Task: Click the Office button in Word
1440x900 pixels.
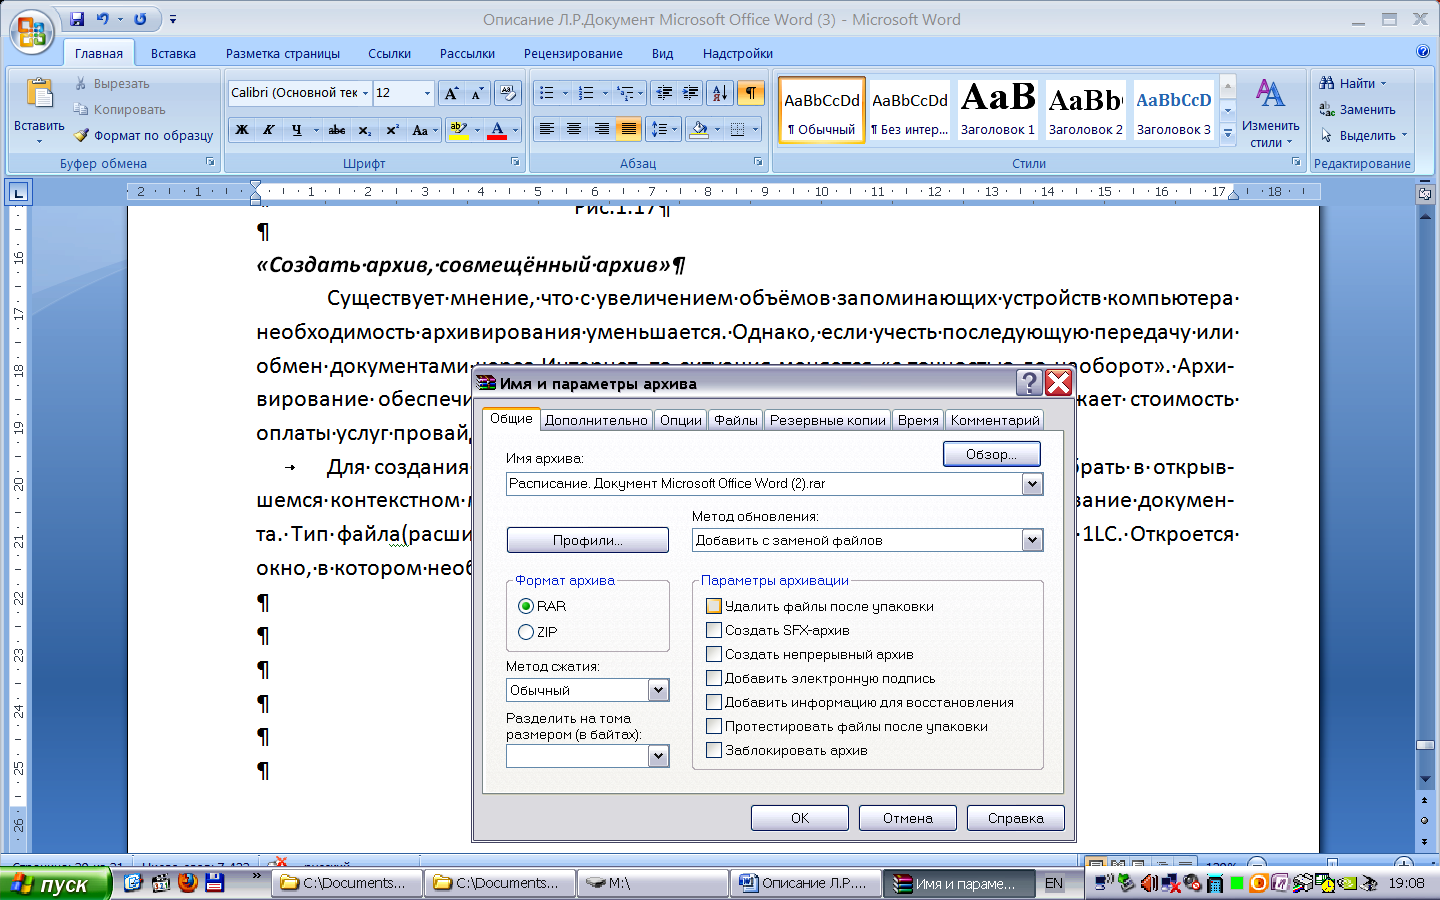Action: (x=31, y=31)
